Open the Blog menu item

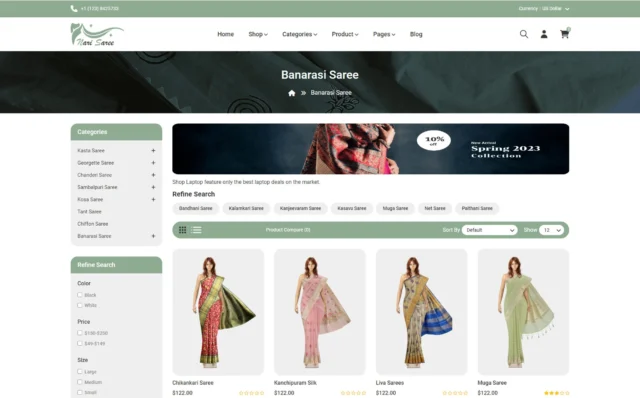[416, 34]
